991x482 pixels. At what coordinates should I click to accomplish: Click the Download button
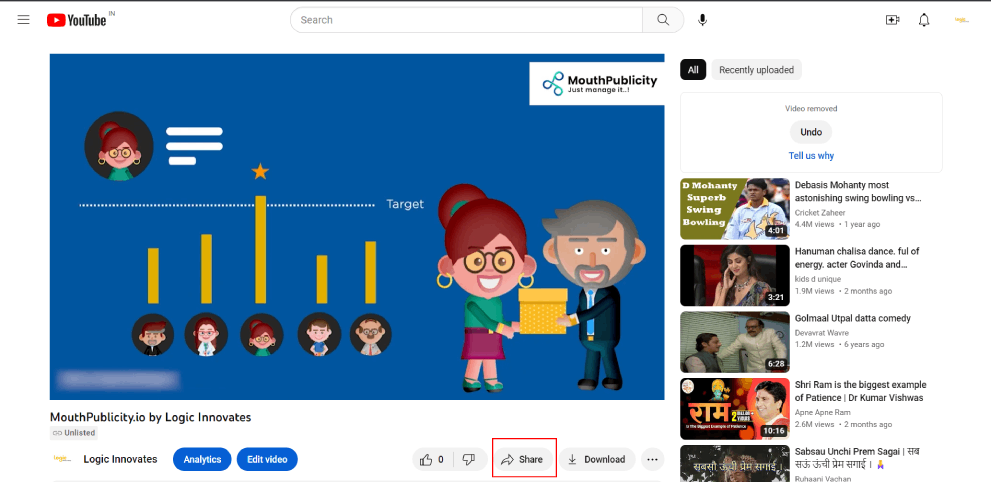pos(597,460)
